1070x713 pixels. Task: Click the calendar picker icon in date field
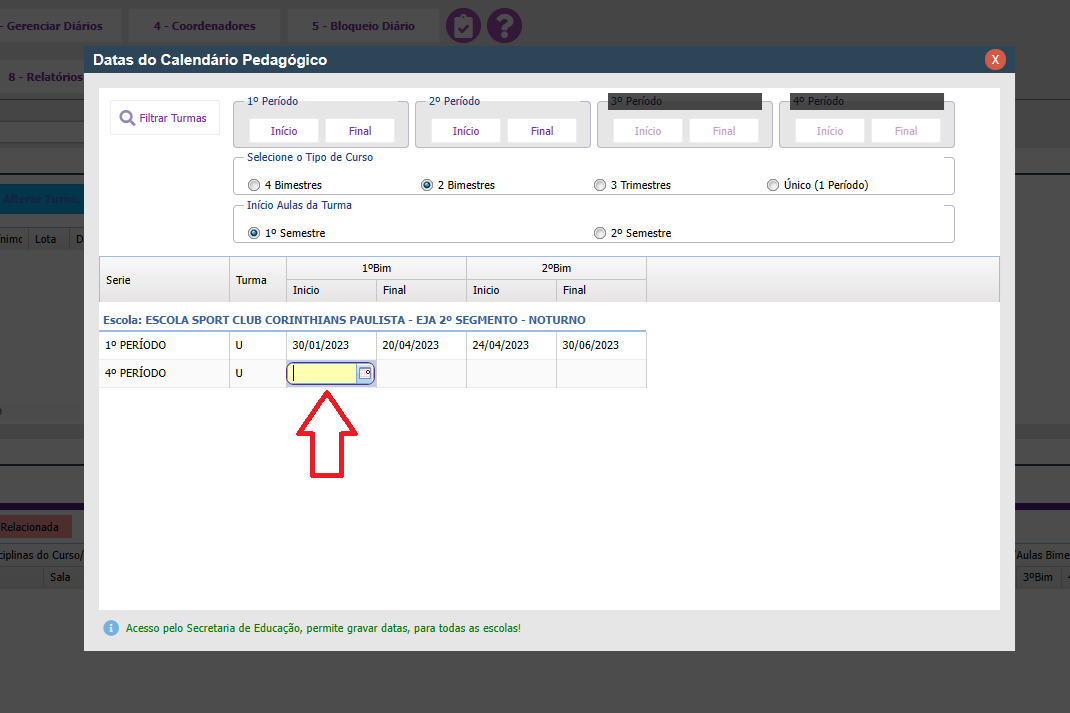coord(365,373)
